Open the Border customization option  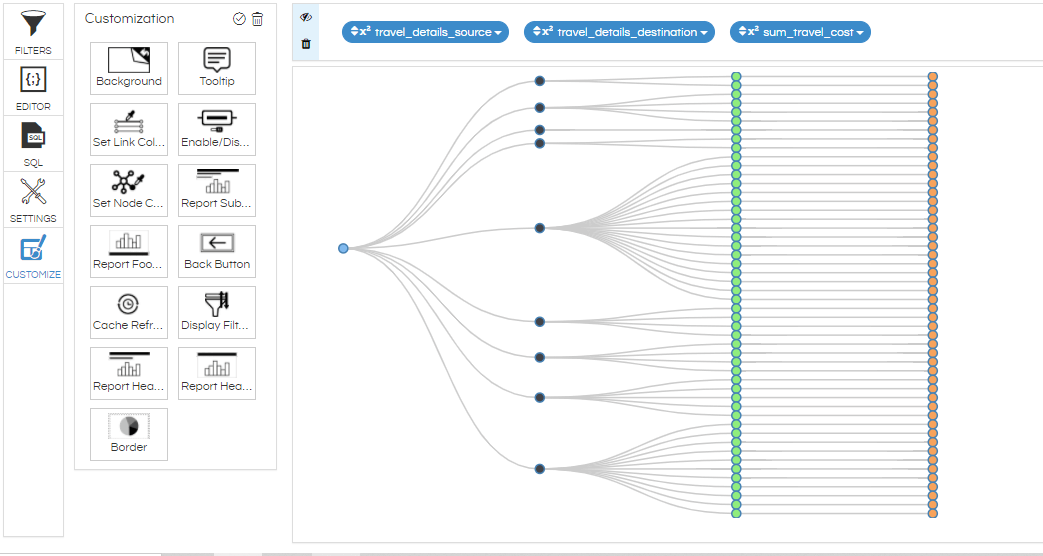coord(129,434)
